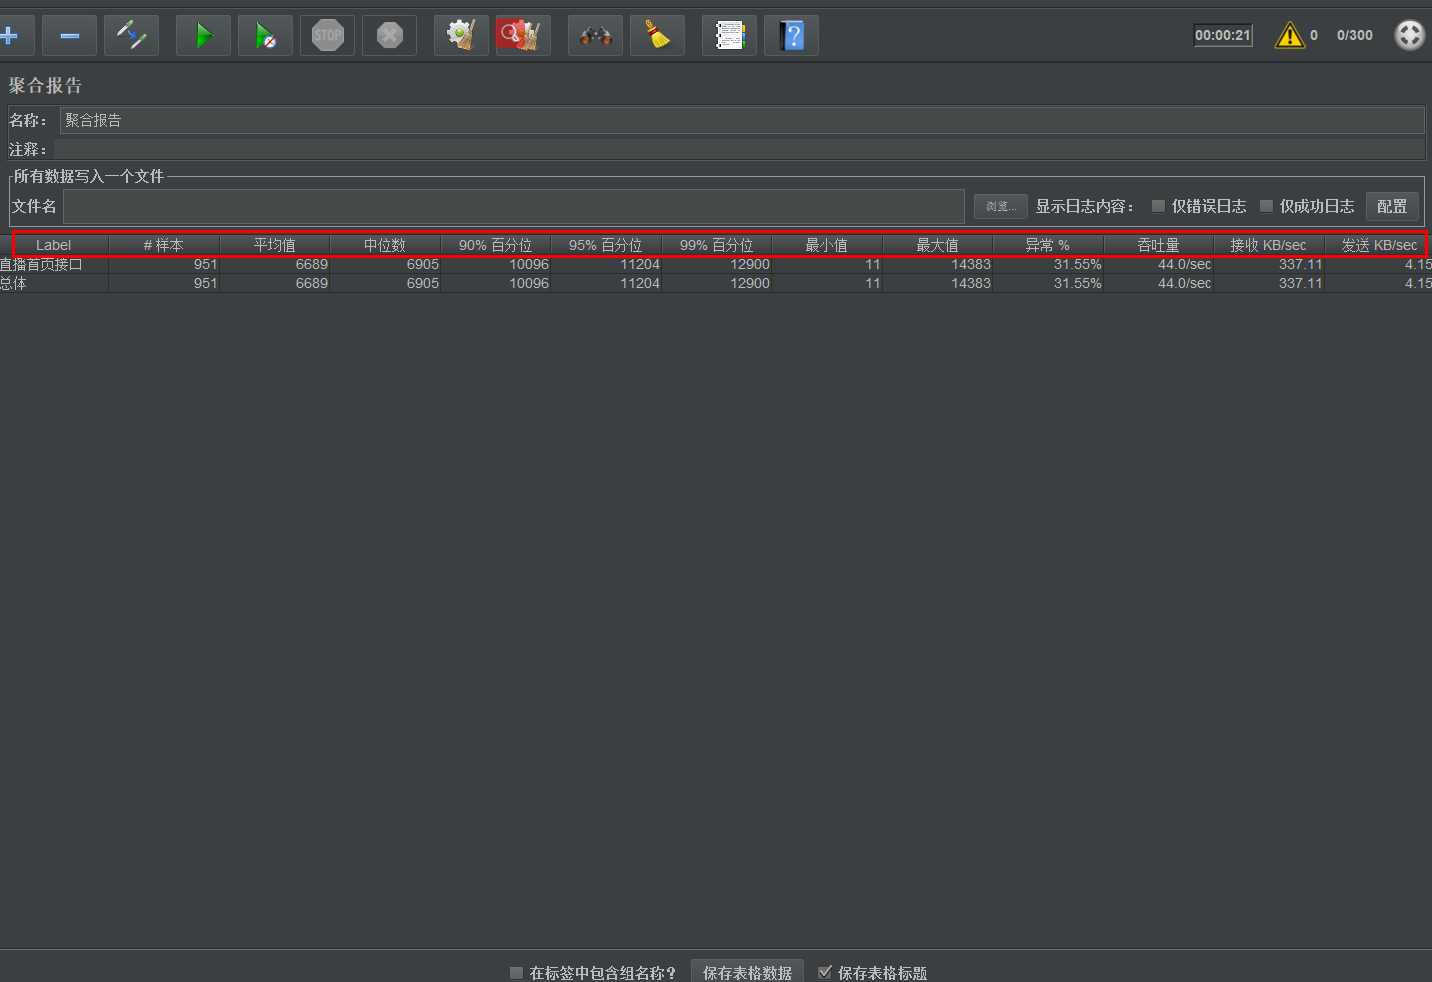The height and width of the screenshot is (982, 1432).
Task: Sort by 异常 % column header
Action: coord(1048,245)
